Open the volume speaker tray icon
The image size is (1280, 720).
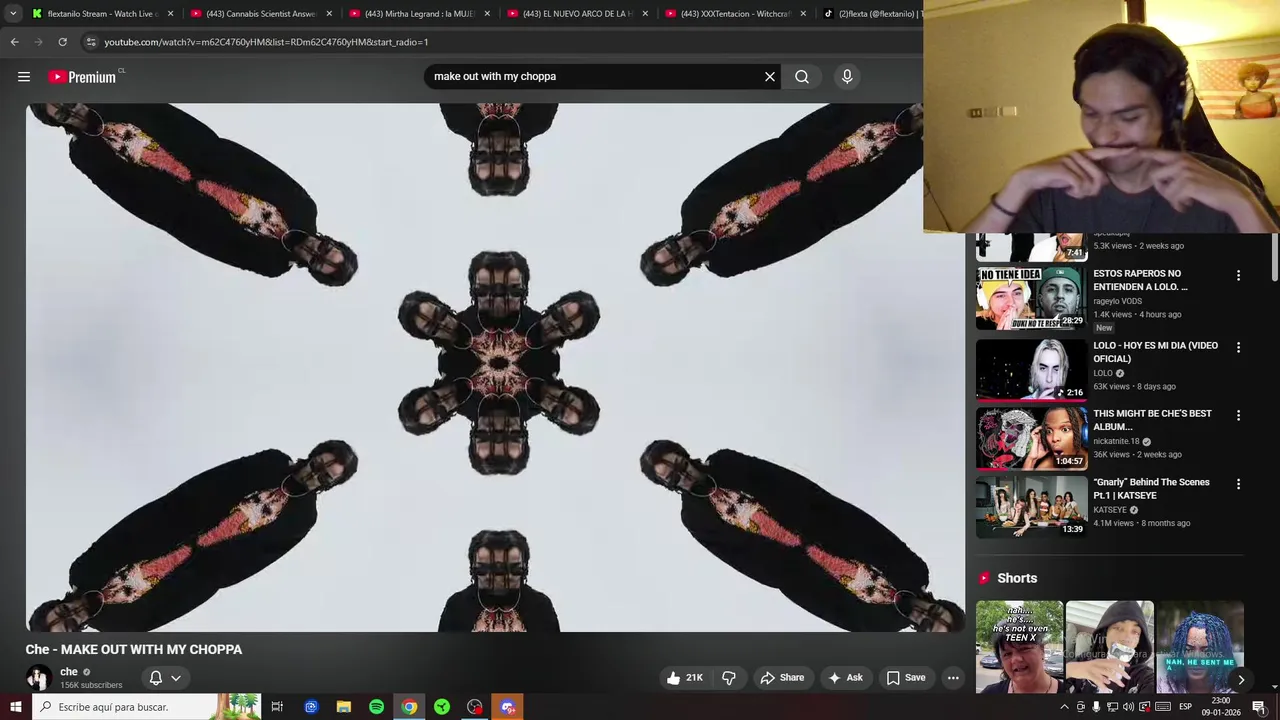(1128, 707)
